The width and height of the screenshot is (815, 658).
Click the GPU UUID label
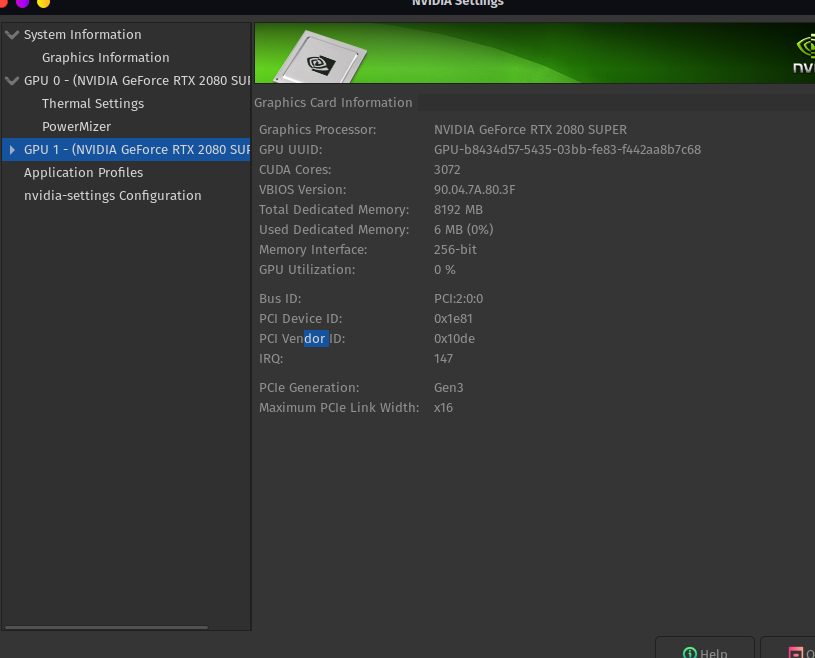point(291,150)
